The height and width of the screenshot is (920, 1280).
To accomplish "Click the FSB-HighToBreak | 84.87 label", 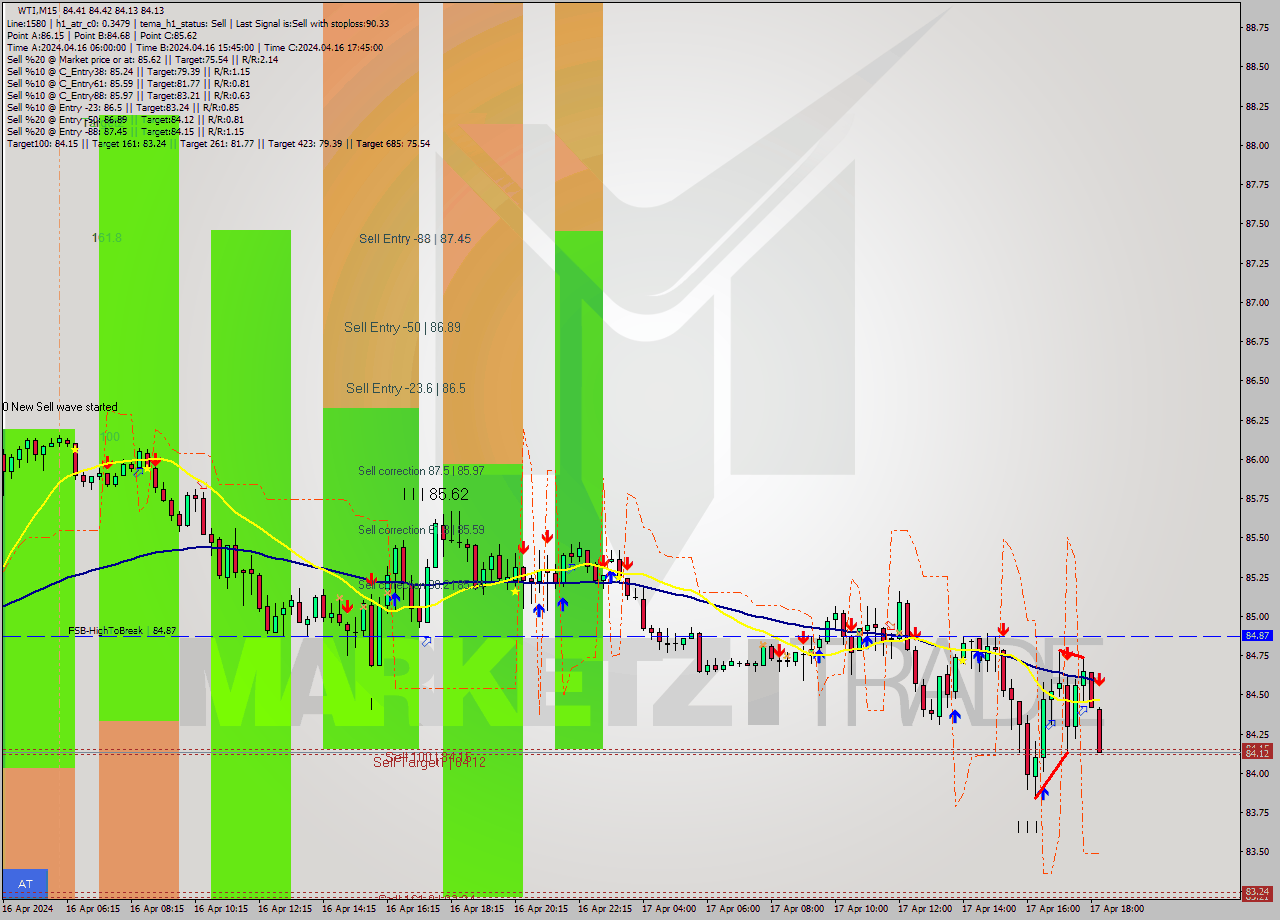I will (122, 631).
